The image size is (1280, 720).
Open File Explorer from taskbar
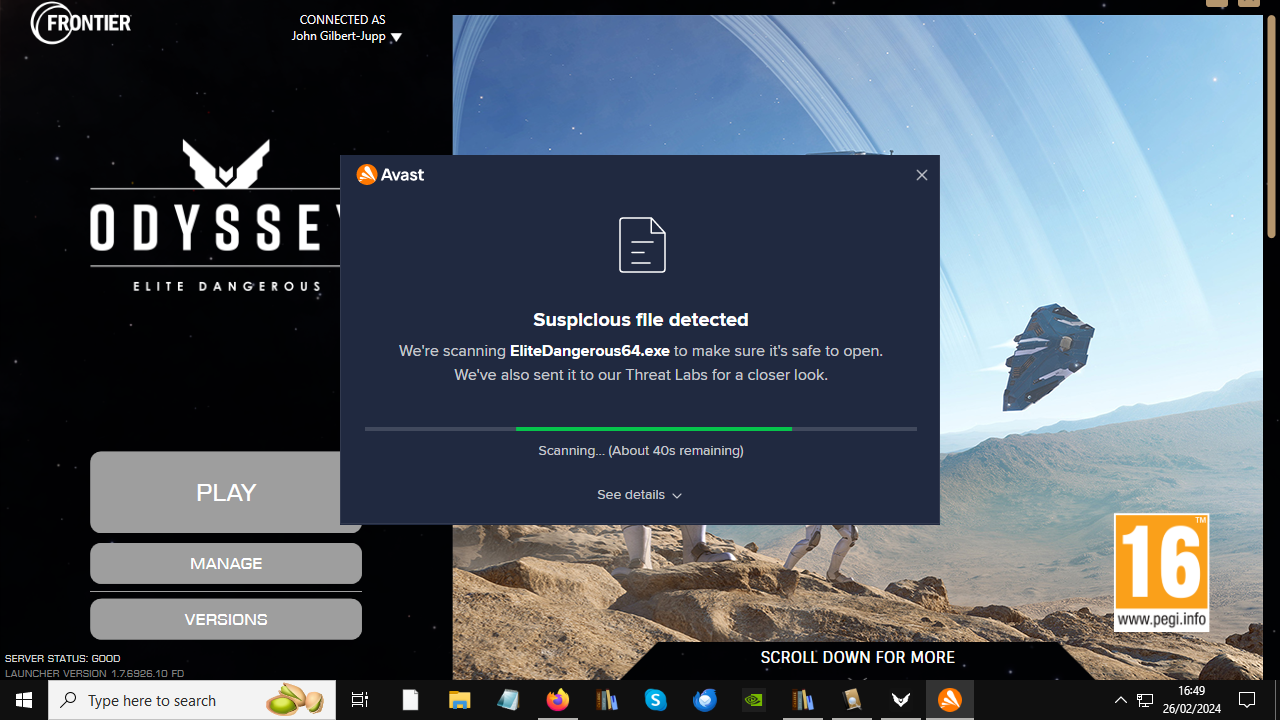coord(459,700)
